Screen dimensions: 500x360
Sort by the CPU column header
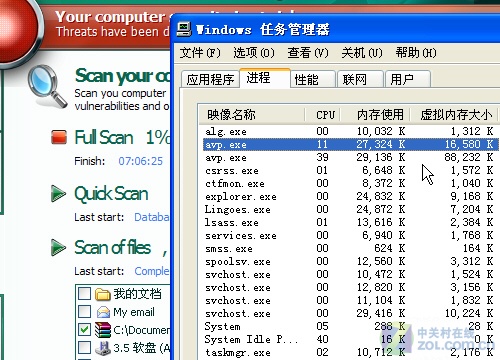[323, 115]
